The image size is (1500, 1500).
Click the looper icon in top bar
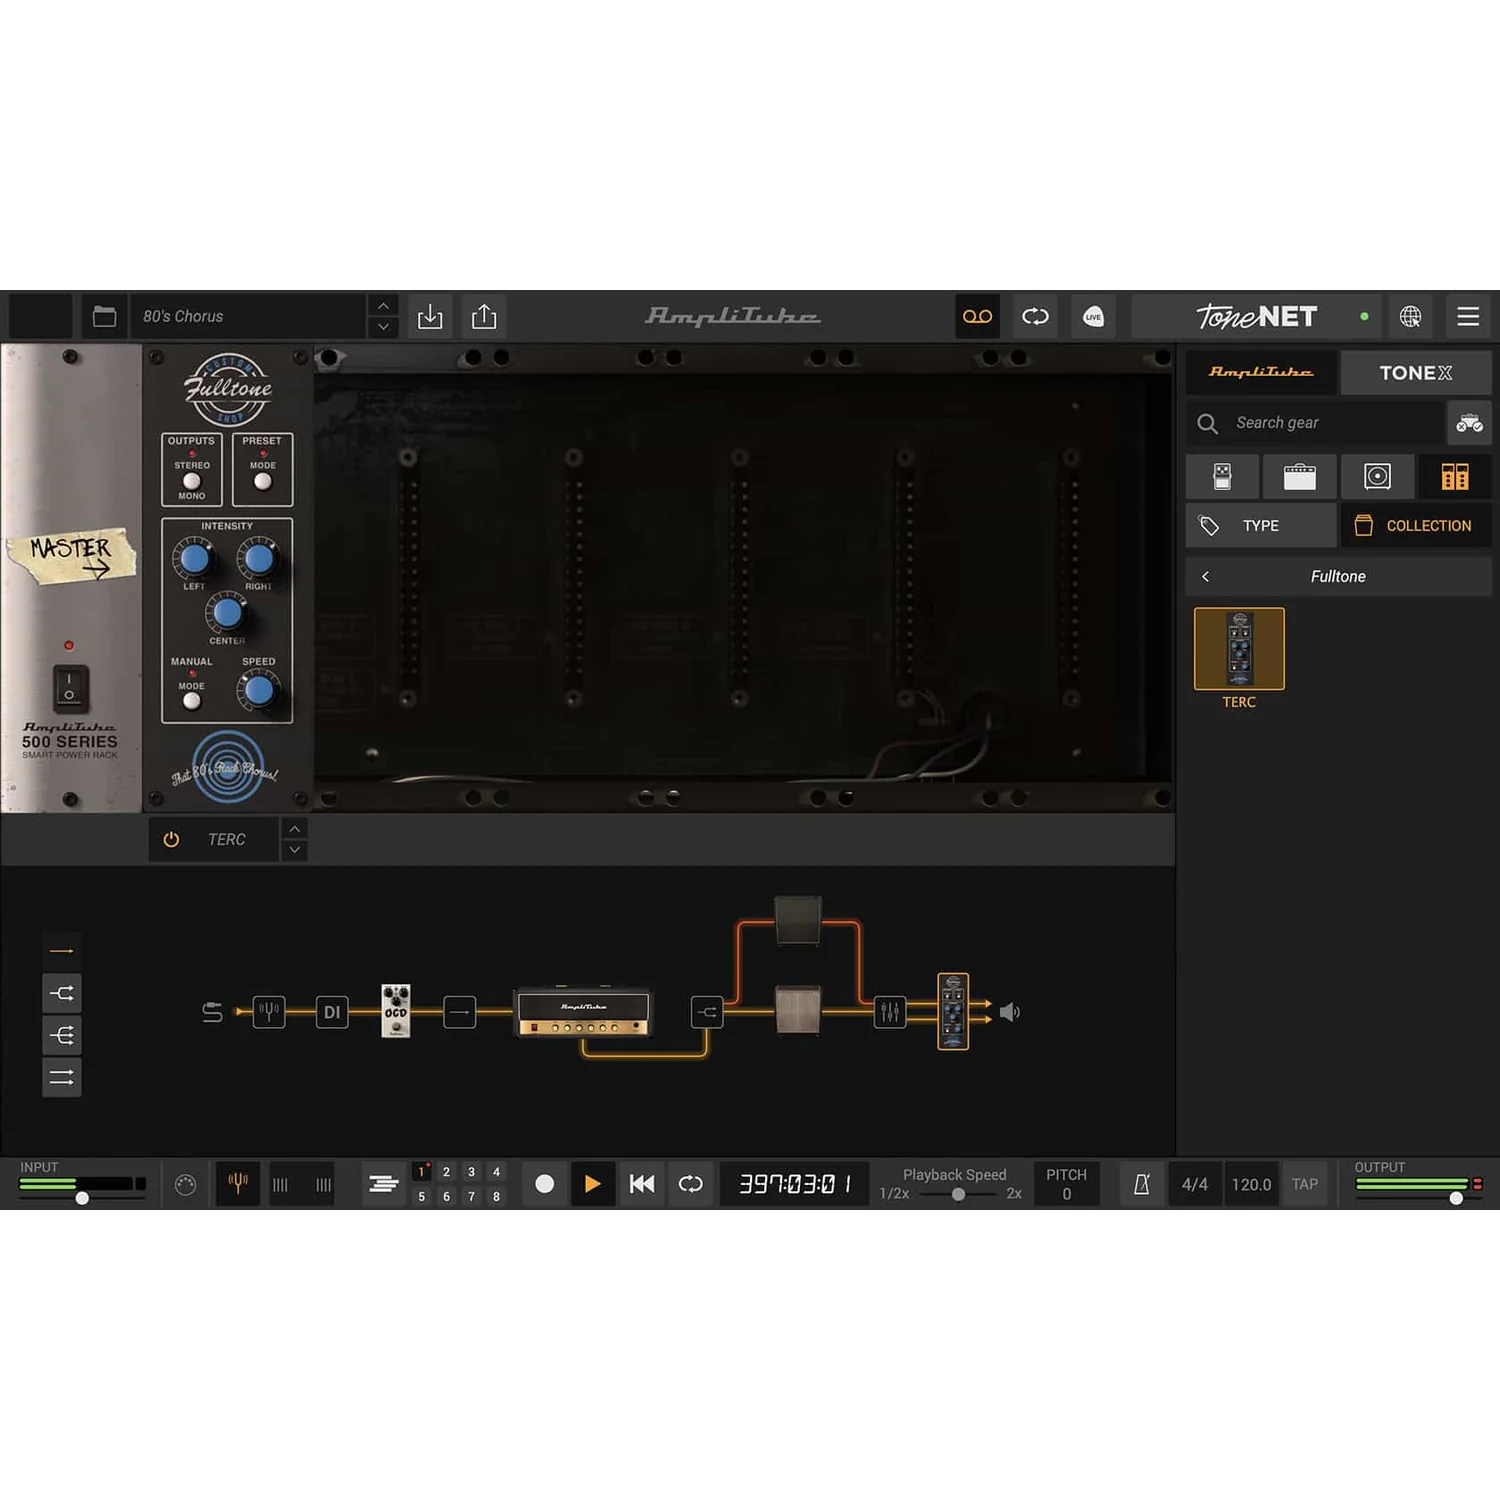(1035, 316)
